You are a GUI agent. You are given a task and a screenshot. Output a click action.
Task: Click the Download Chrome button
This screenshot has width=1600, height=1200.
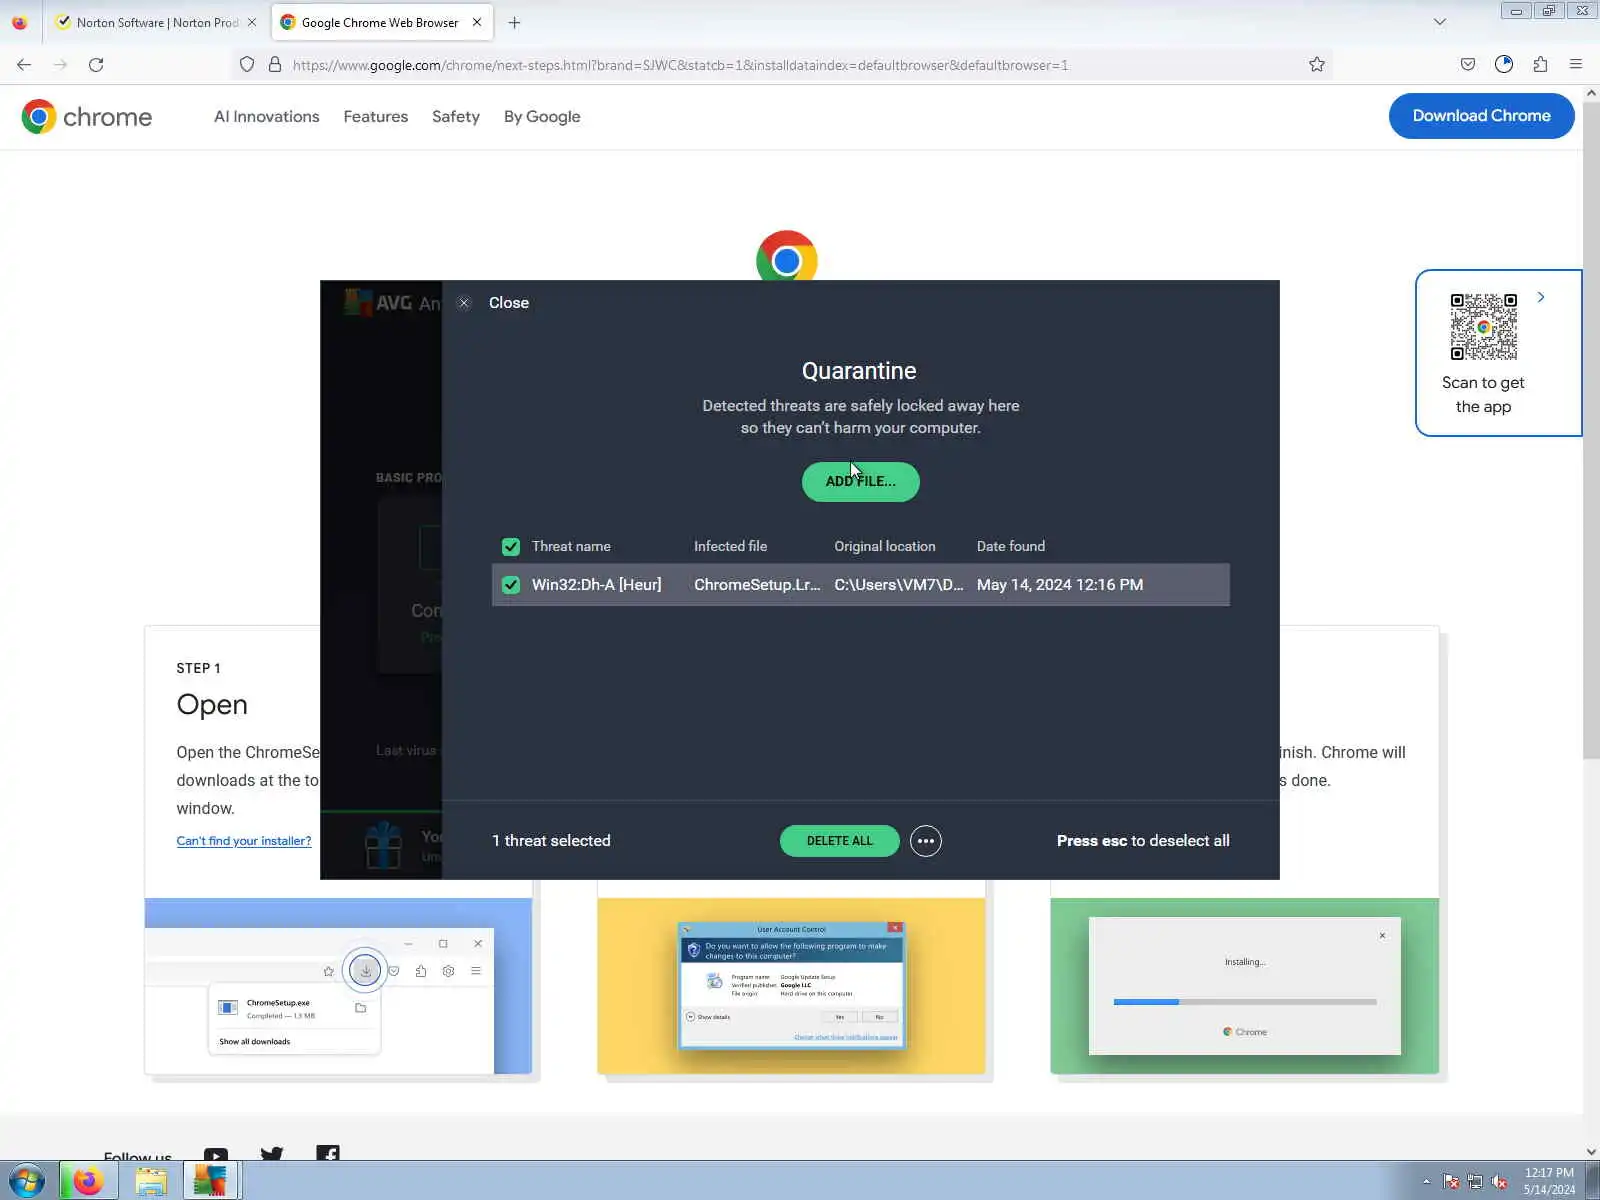click(1481, 116)
